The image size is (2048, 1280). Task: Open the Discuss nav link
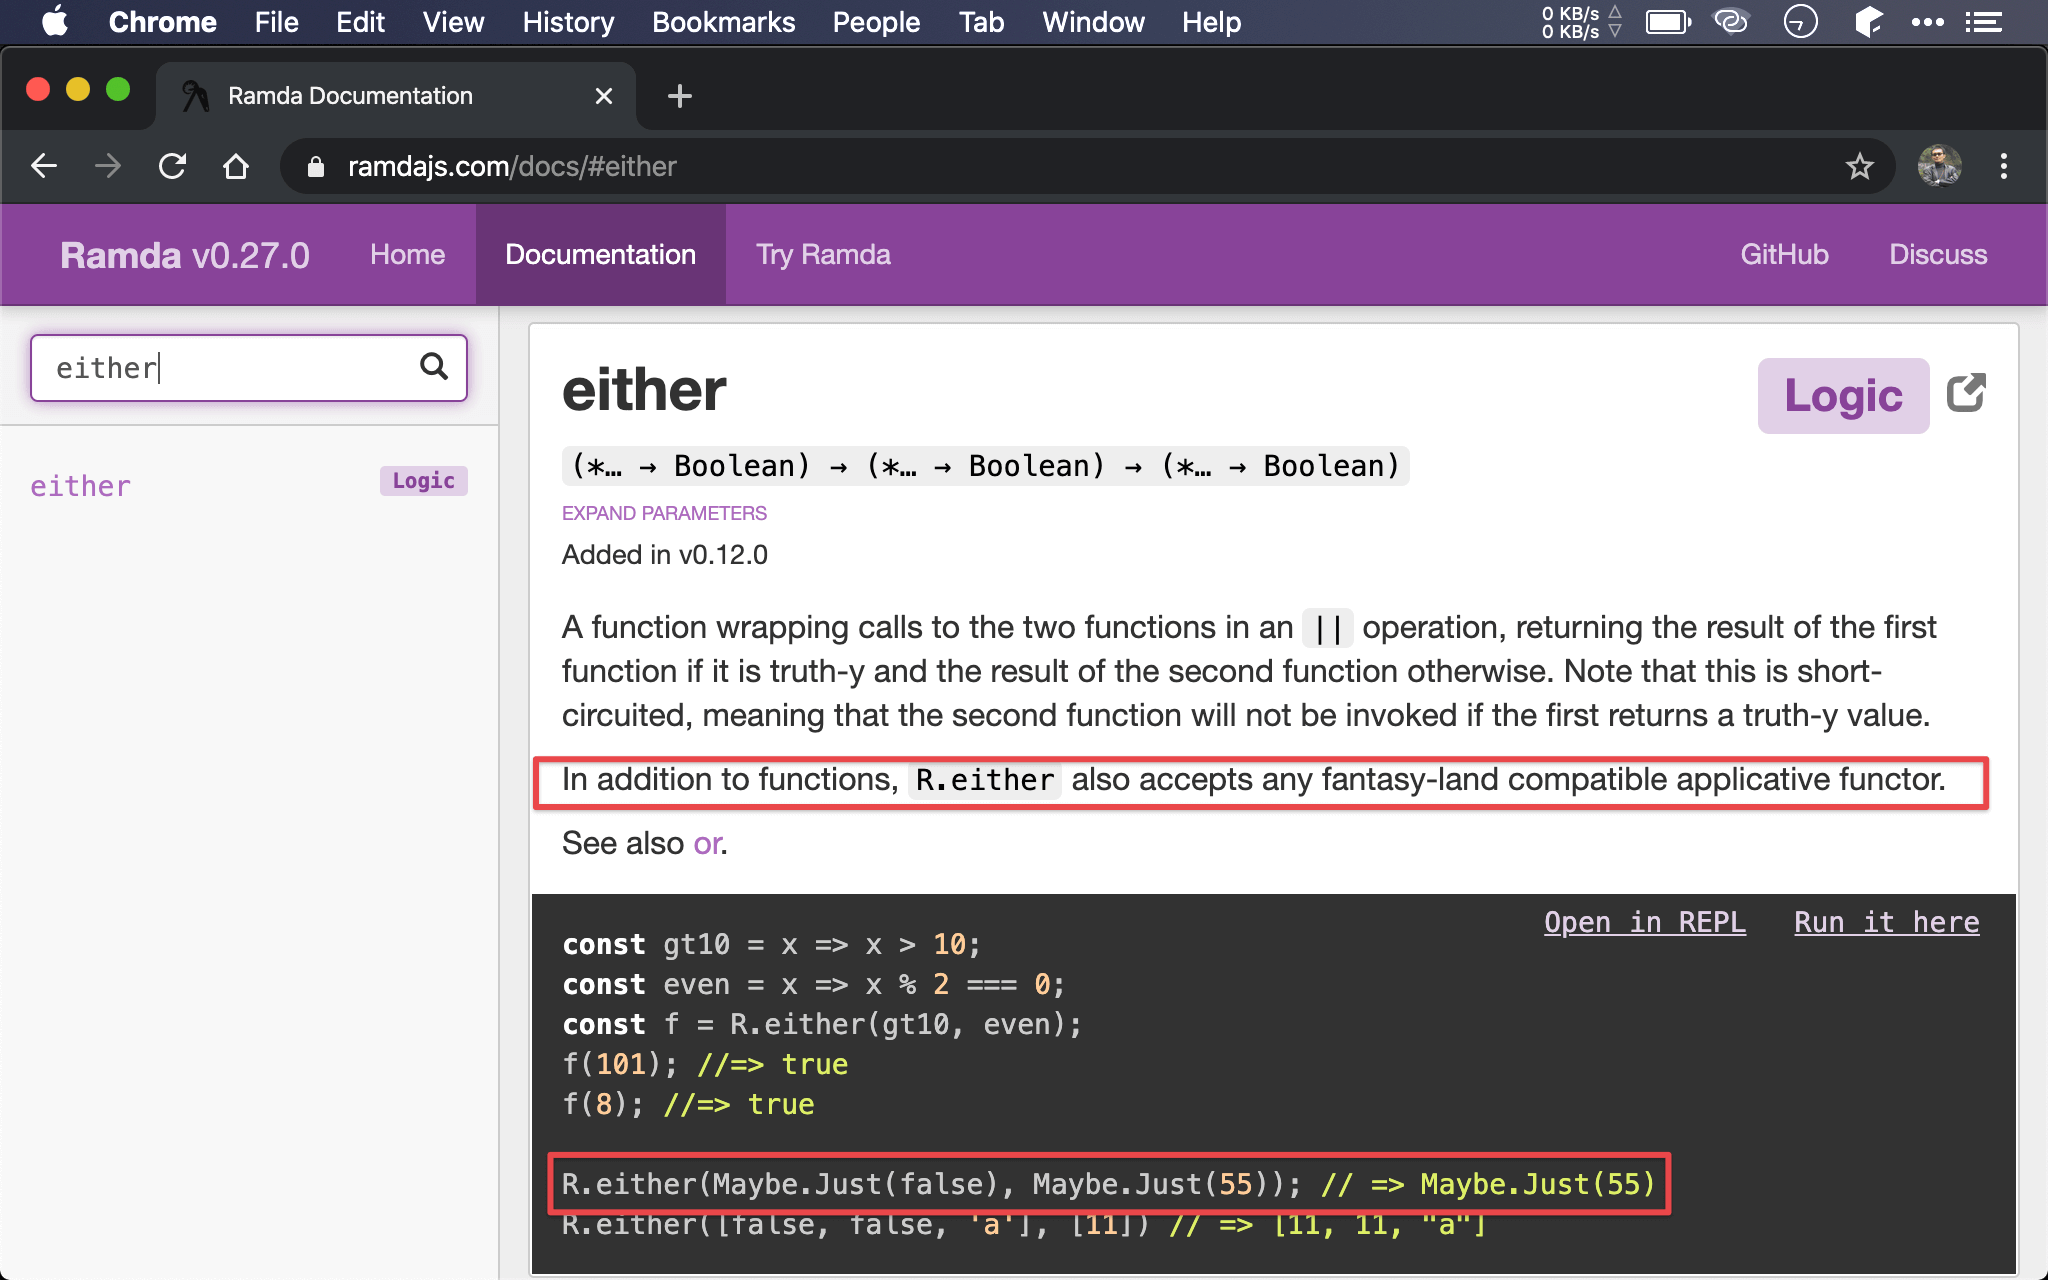1938,255
